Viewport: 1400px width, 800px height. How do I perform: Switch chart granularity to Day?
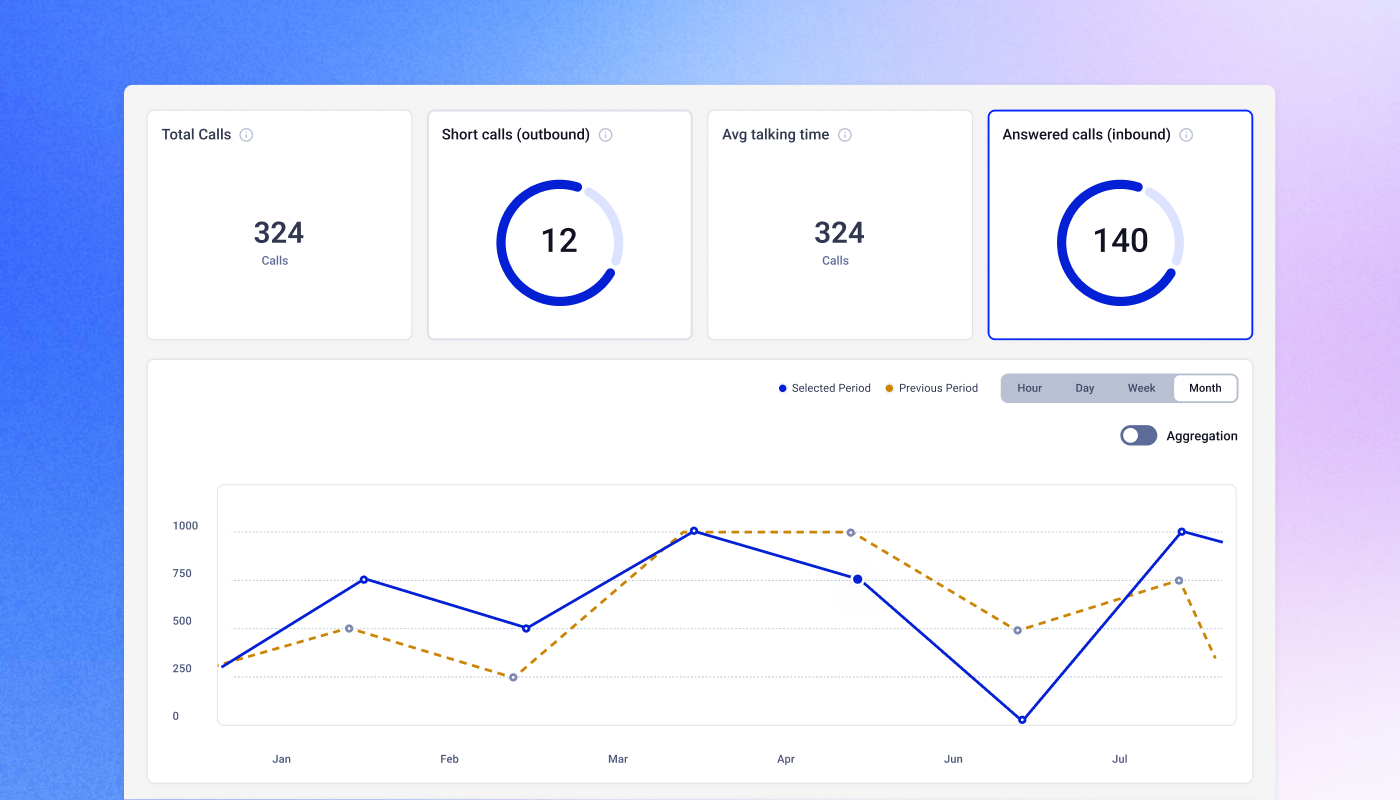1085,388
